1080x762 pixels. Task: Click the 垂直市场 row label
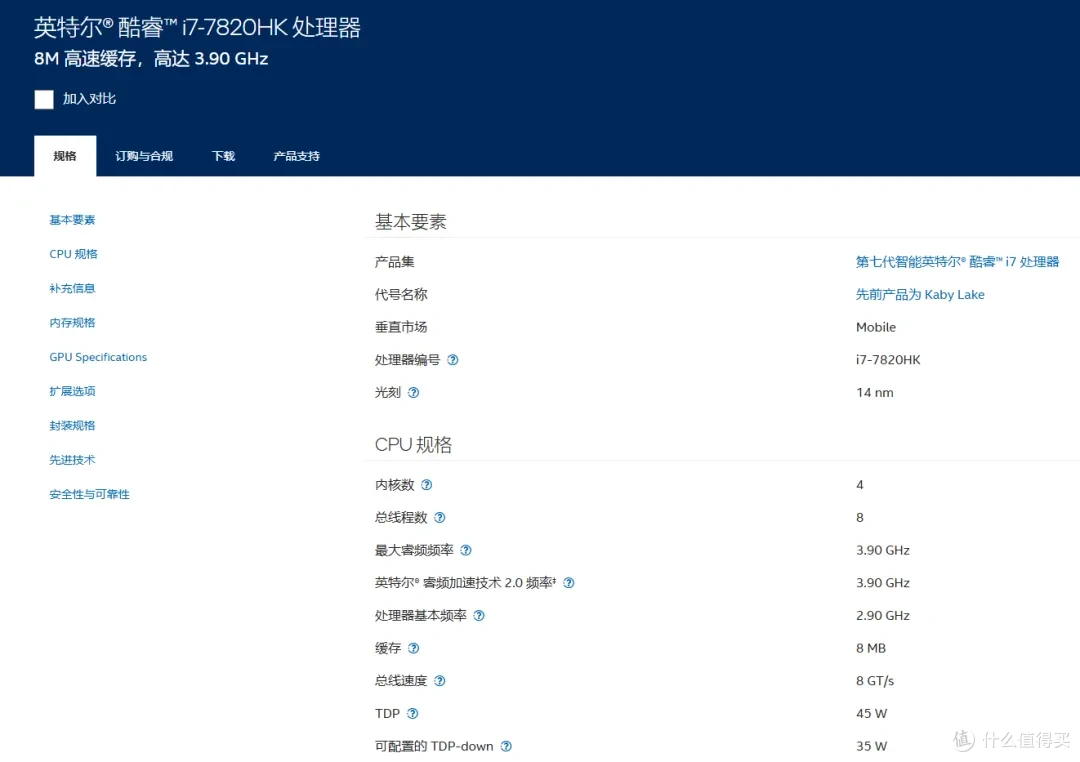pos(401,327)
